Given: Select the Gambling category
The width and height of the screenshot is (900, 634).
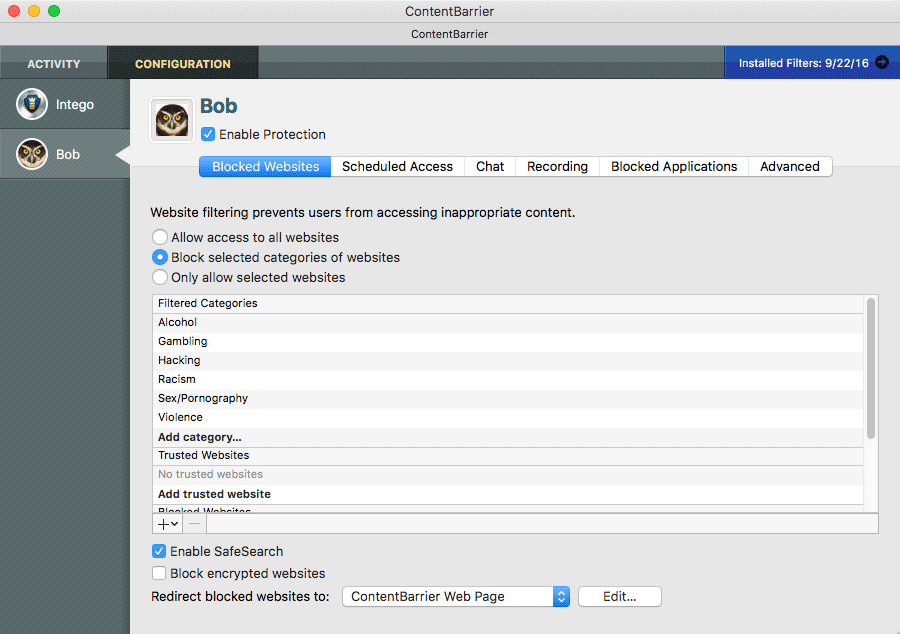Looking at the screenshot, I should pos(508,341).
